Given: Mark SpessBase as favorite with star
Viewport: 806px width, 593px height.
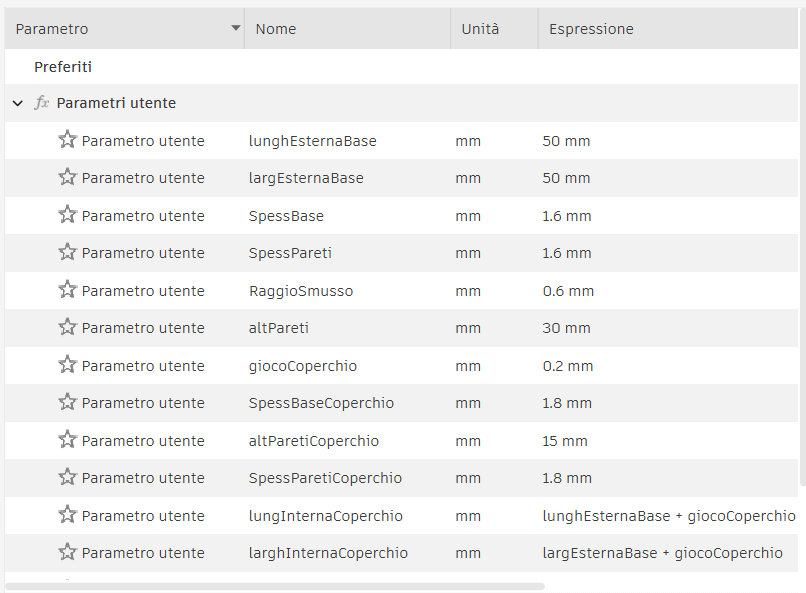Looking at the screenshot, I should pyautogui.click(x=67, y=215).
